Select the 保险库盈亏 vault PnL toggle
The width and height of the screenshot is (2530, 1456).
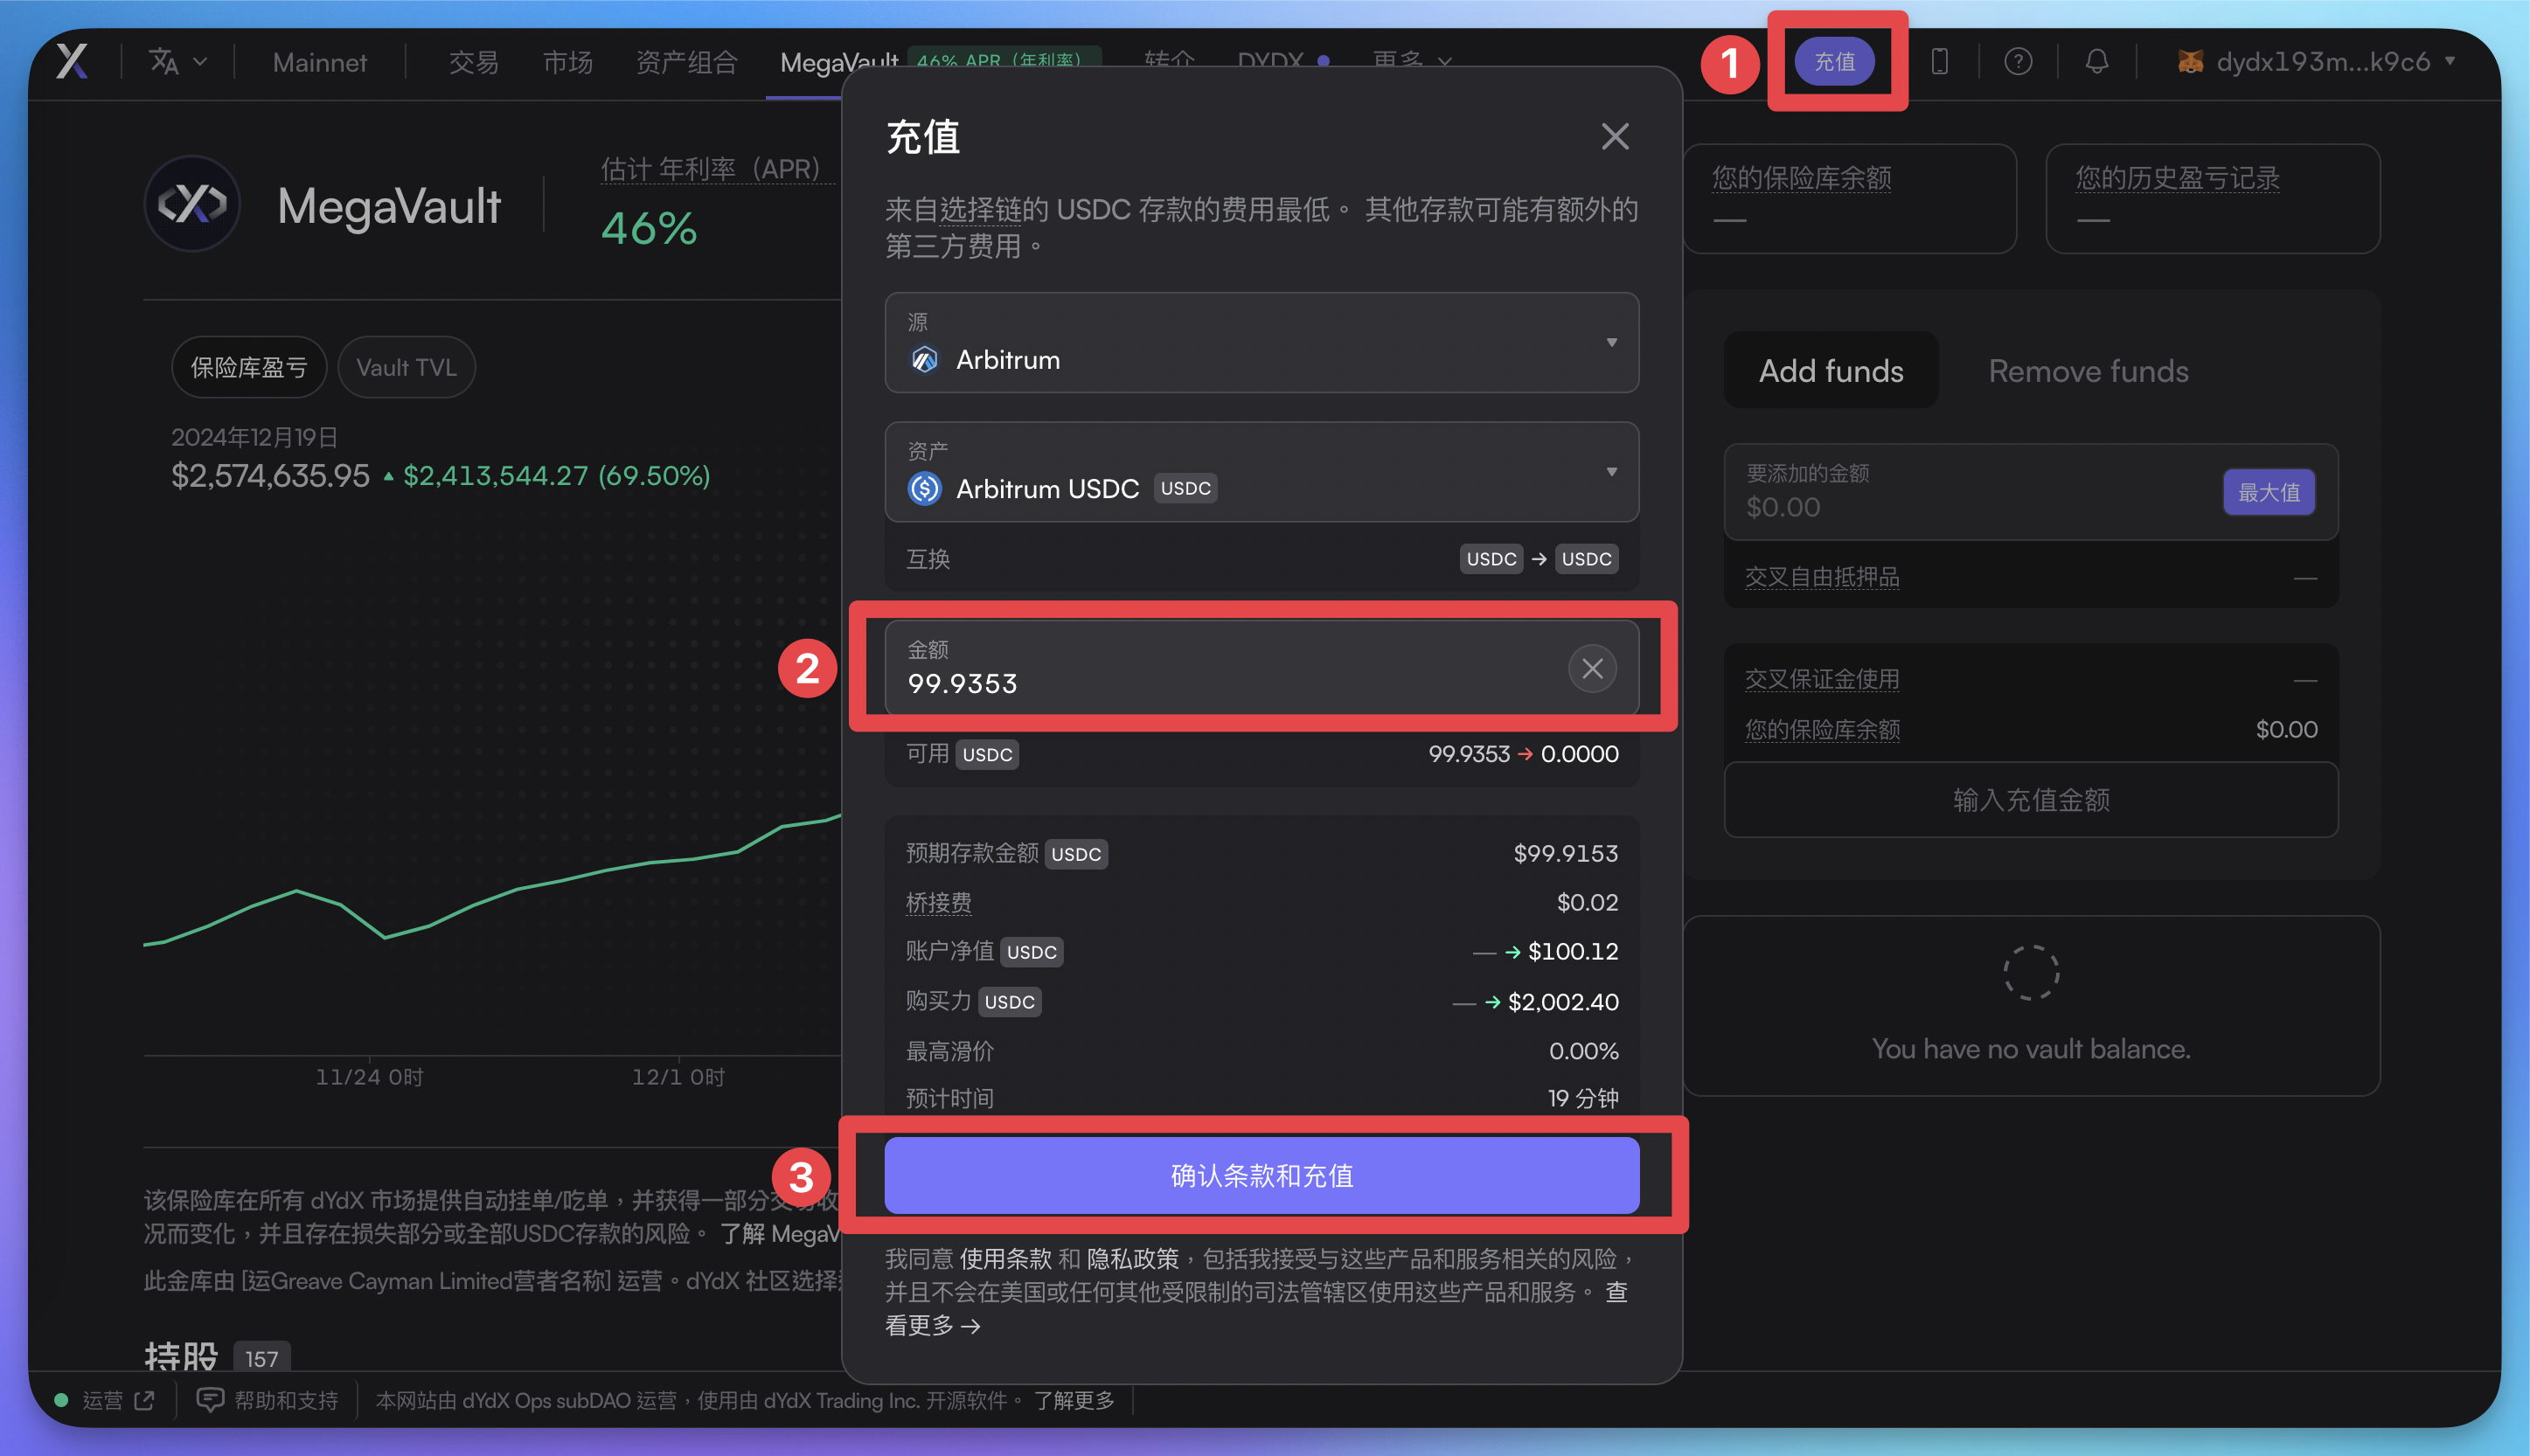point(248,367)
